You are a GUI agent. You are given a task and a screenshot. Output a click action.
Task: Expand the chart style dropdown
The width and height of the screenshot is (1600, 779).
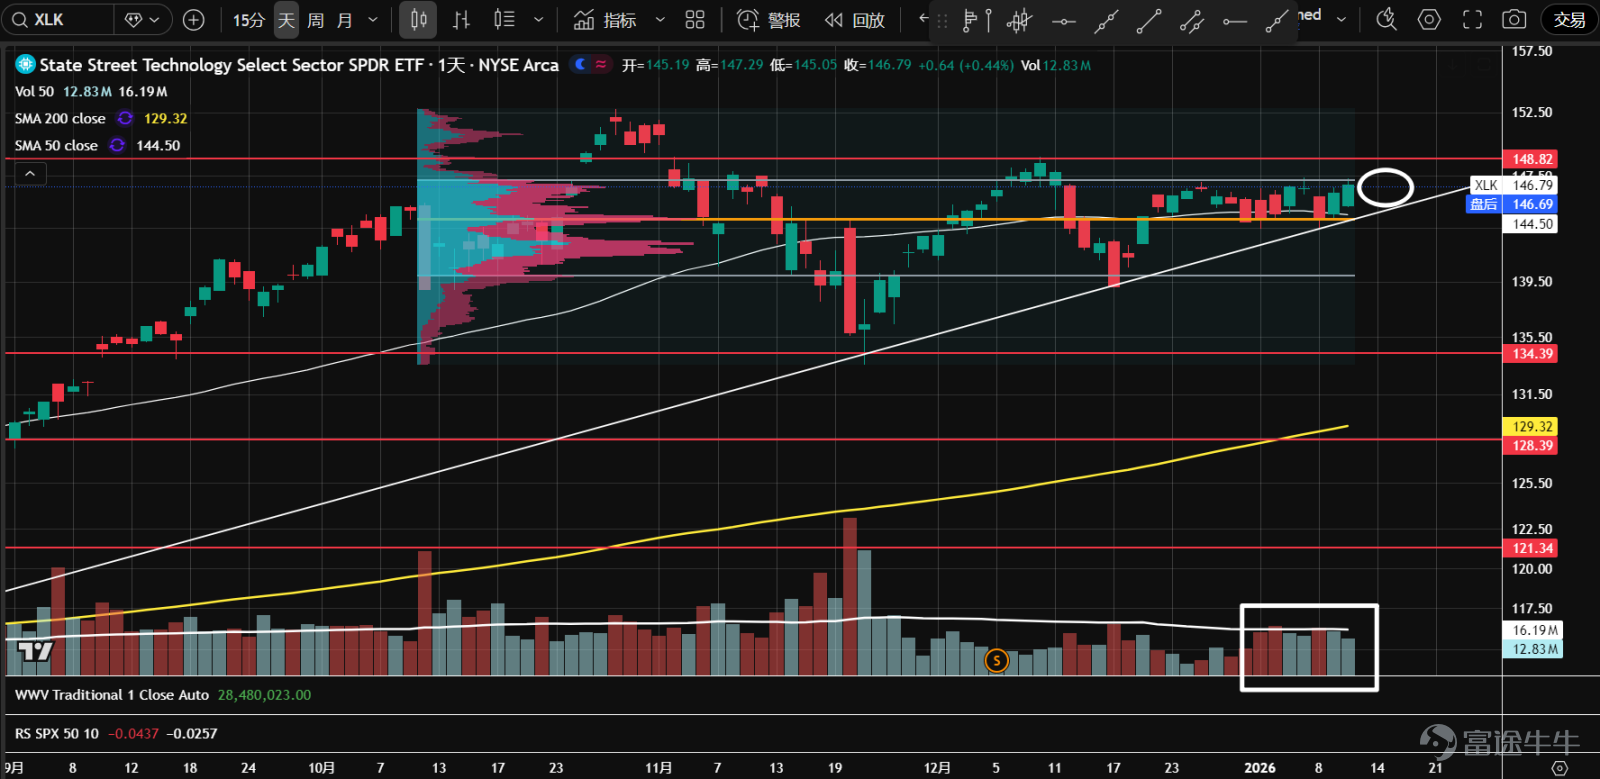pyautogui.click(x=539, y=20)
